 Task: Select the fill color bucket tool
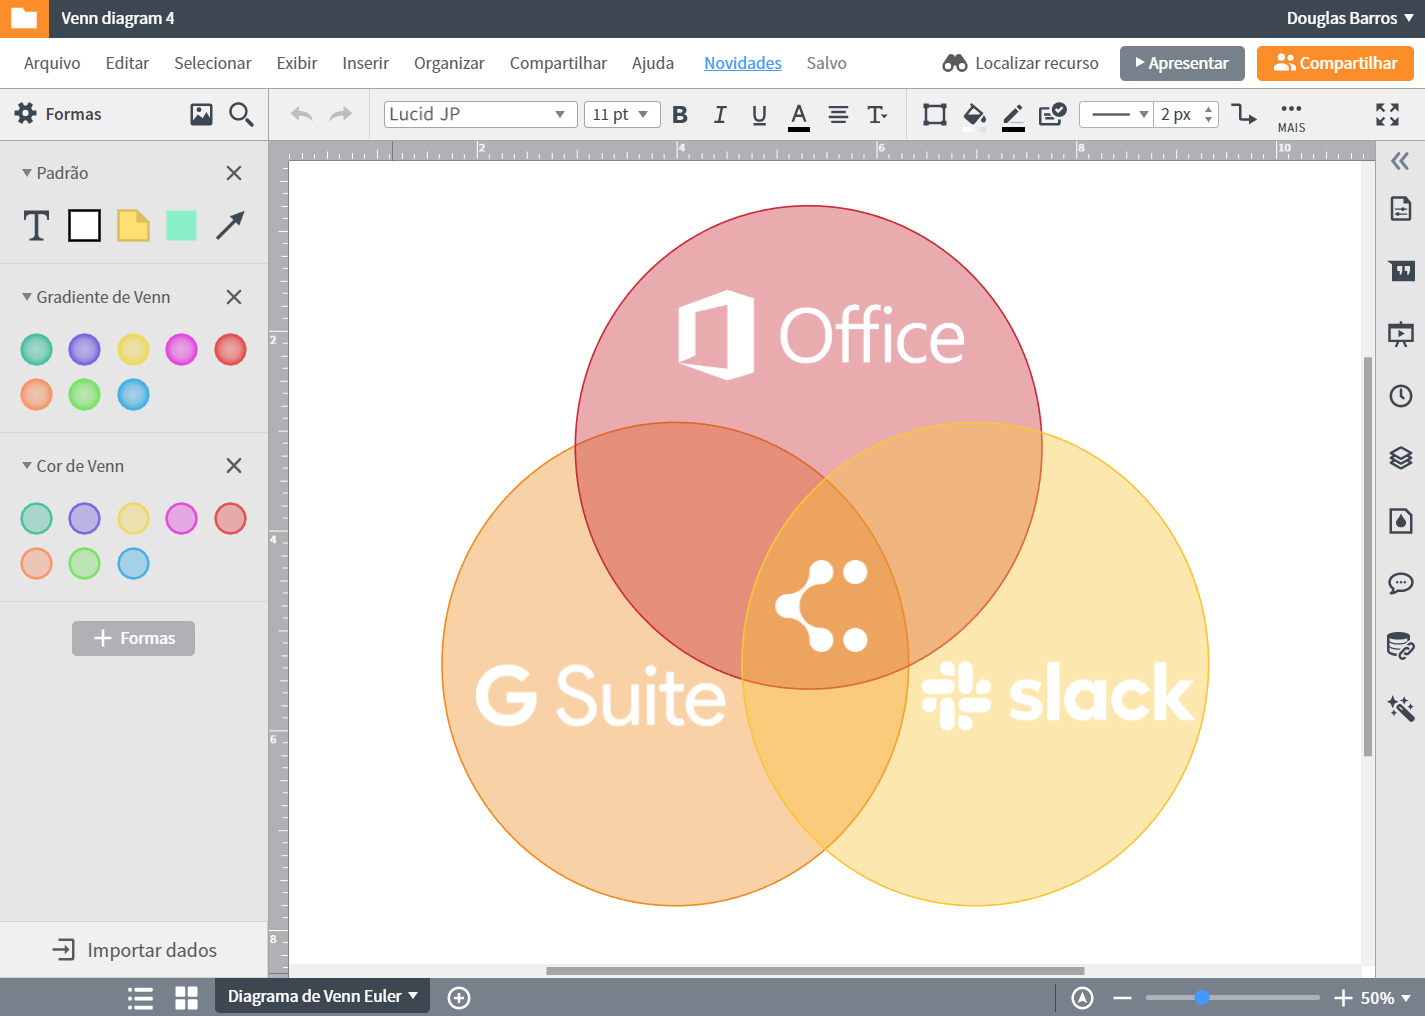pyautogui.click(x=974, y=114)
